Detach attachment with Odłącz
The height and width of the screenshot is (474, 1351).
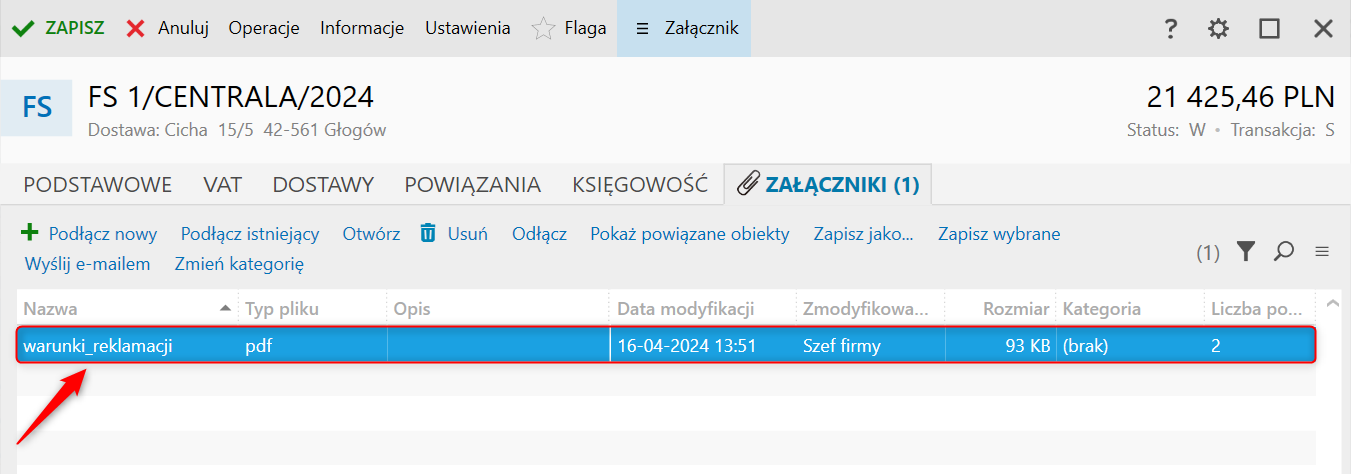[540, 234]
